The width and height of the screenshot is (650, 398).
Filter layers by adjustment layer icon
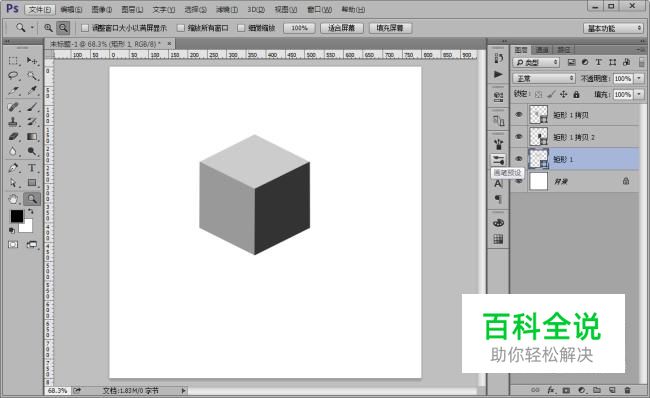585,62
